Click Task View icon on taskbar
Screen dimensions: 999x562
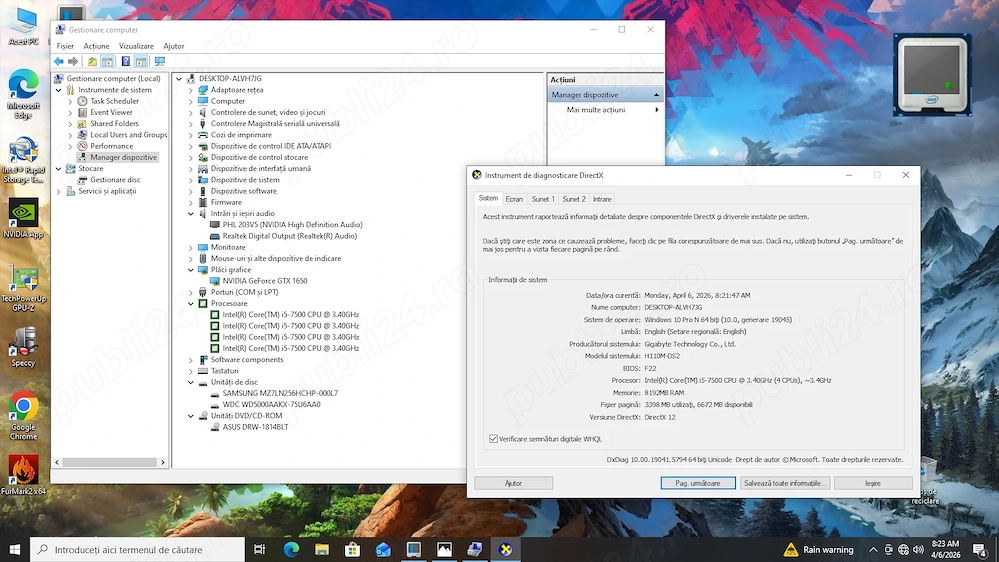tap(259, 549)
